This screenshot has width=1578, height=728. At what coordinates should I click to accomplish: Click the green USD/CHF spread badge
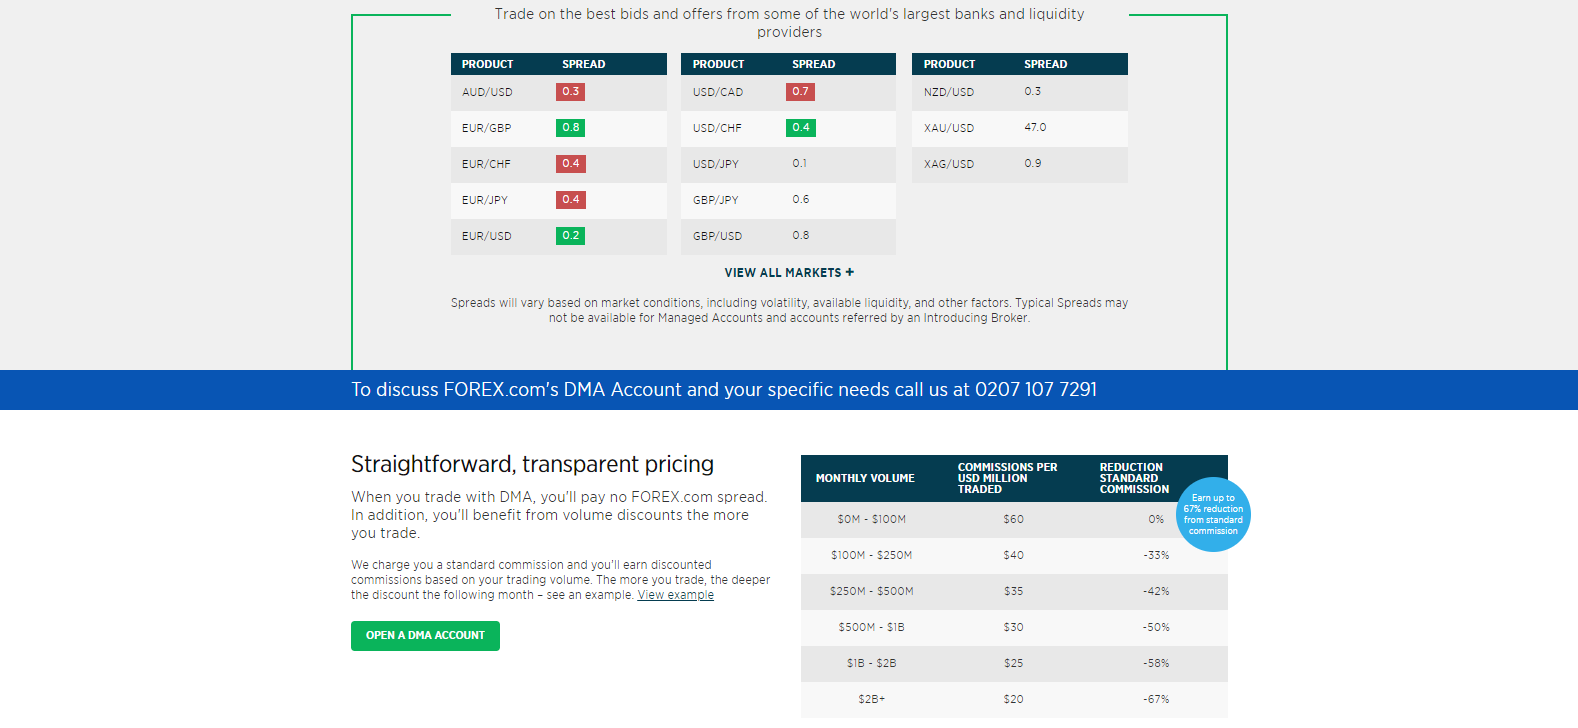point(800,128)
